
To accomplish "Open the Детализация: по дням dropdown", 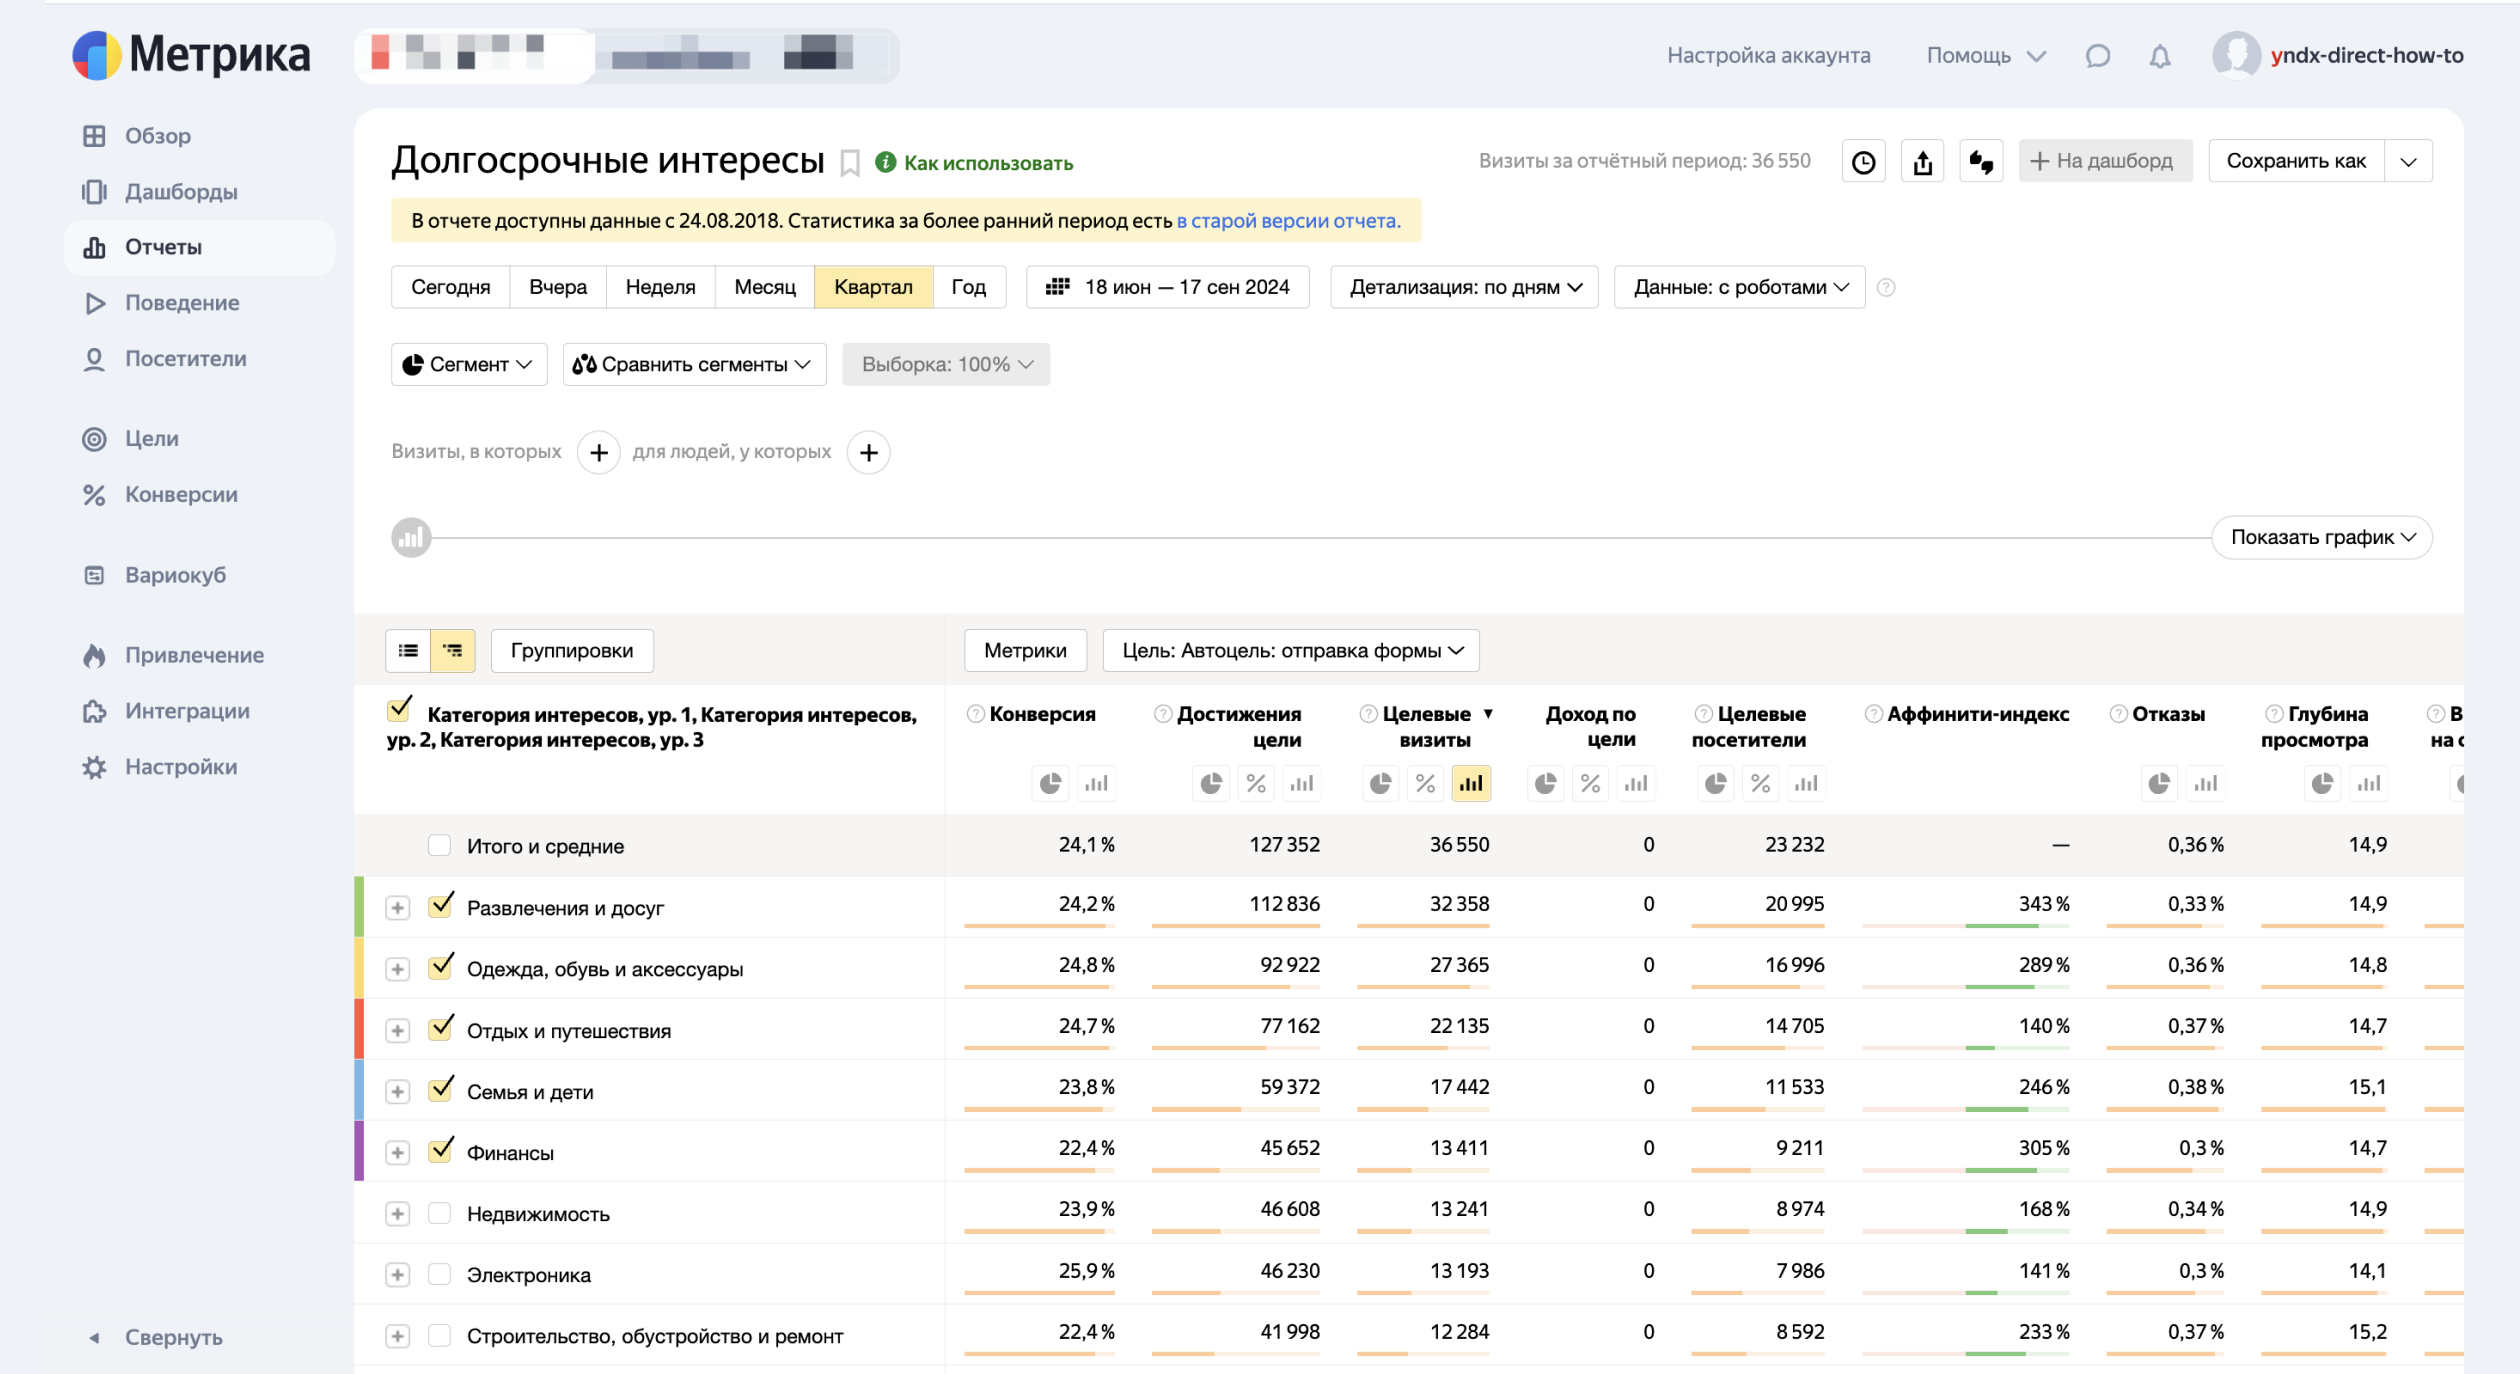I will (1464, 287).
